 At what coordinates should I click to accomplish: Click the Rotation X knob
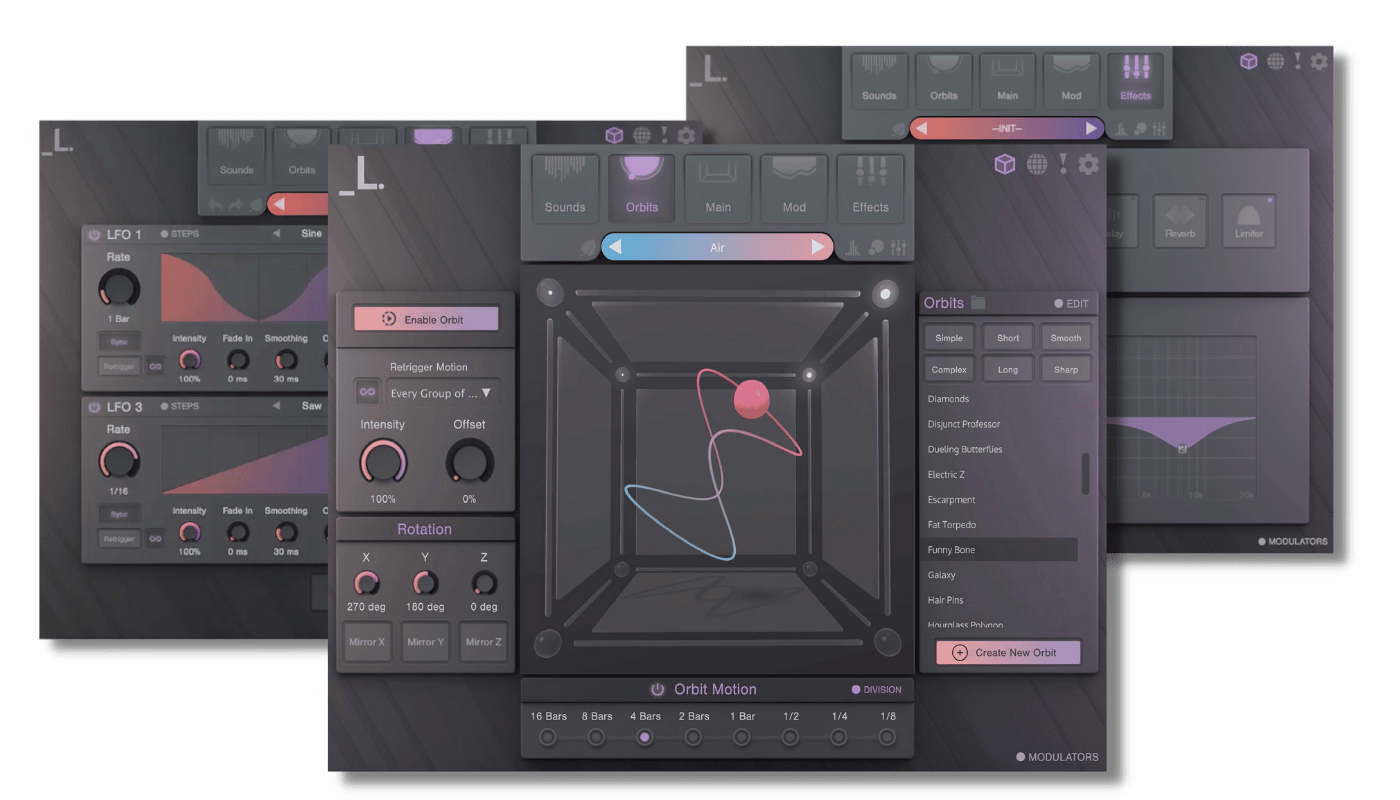367,583
